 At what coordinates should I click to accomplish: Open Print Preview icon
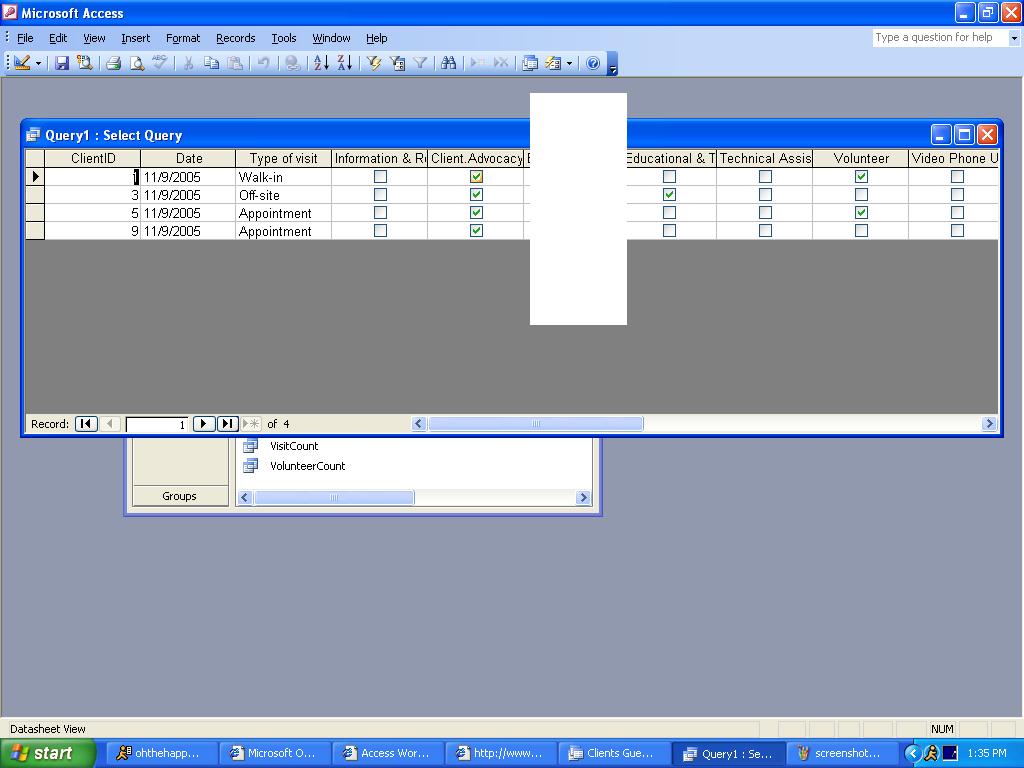click(x=136, y=63)
